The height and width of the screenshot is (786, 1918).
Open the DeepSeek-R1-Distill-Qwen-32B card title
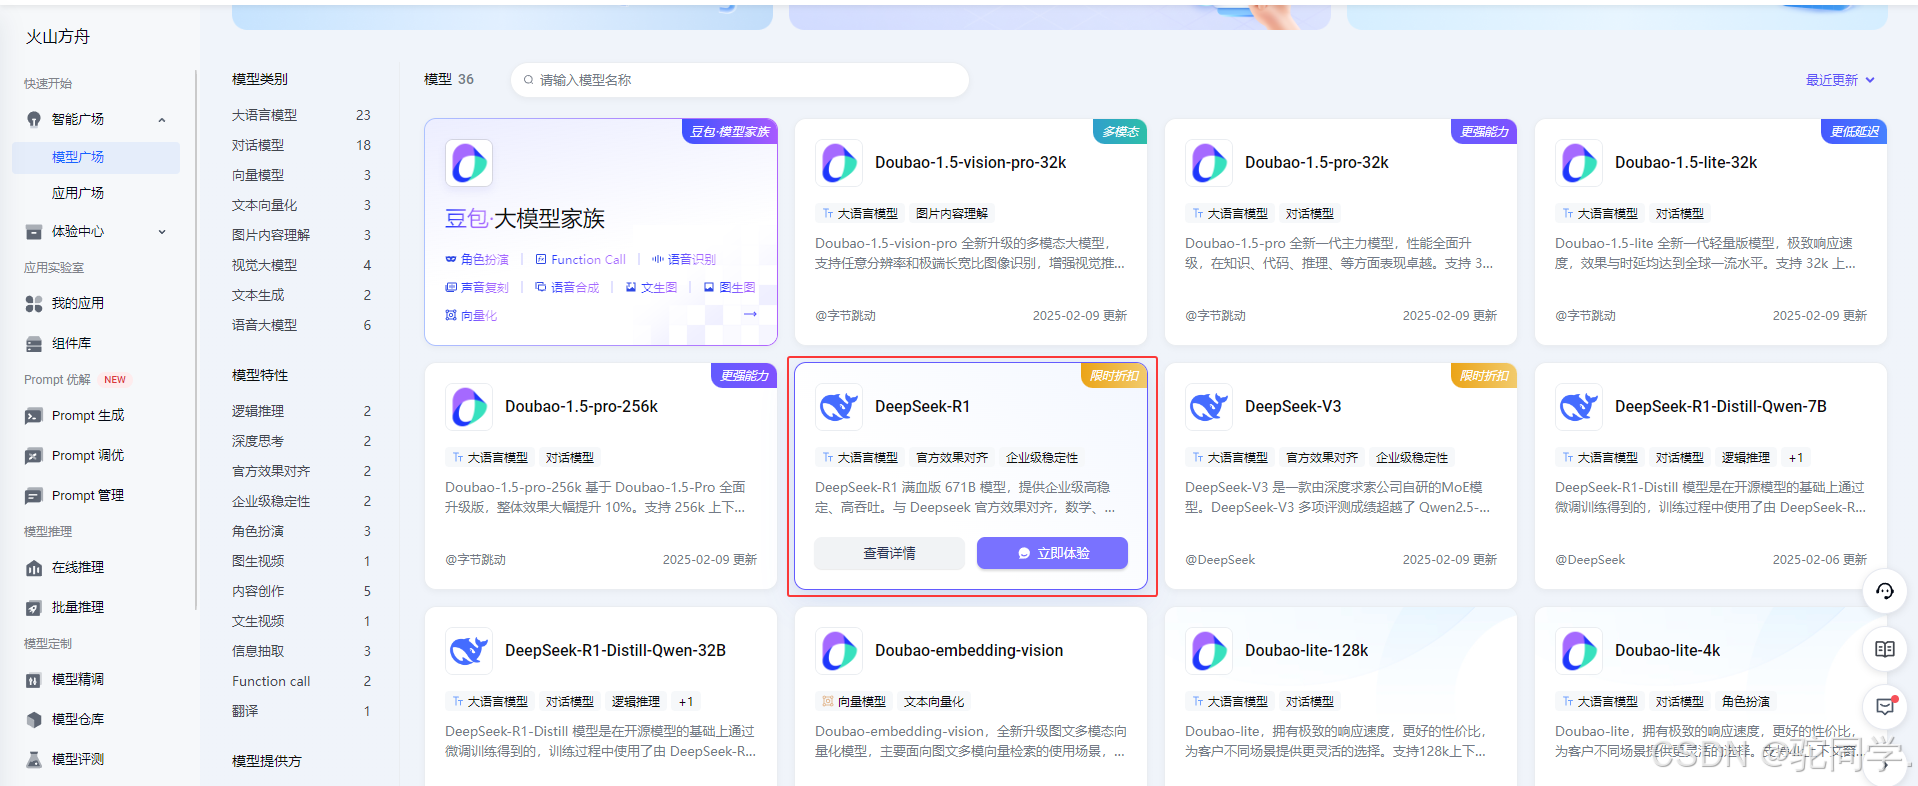tap(615, 650)
